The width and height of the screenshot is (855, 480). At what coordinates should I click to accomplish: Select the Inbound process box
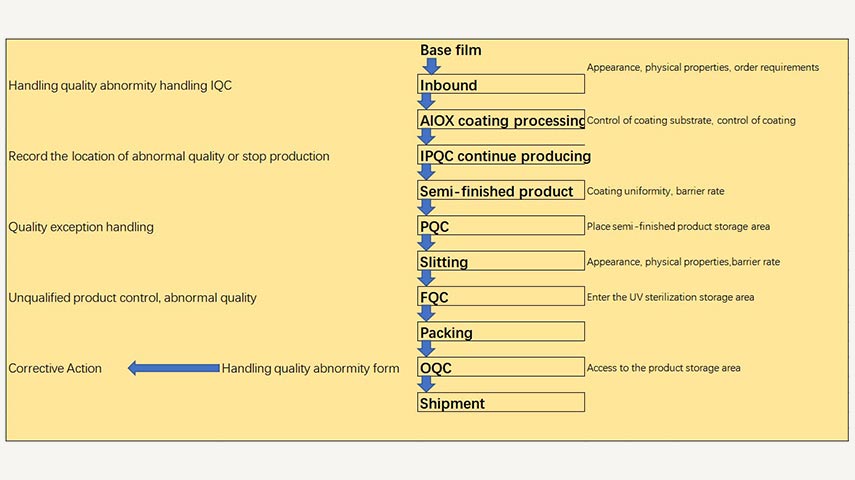pos(500,85)
